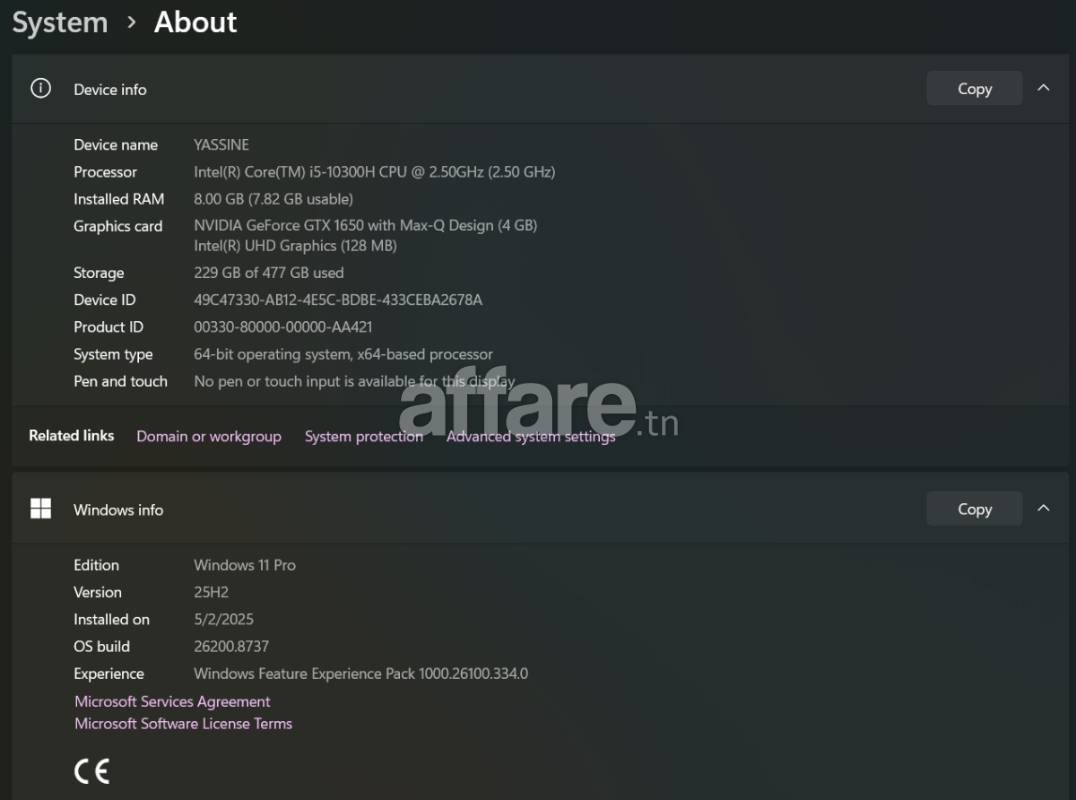Copy the Device info details
This screenshot has height=800, width=1076.
point(974,89)
